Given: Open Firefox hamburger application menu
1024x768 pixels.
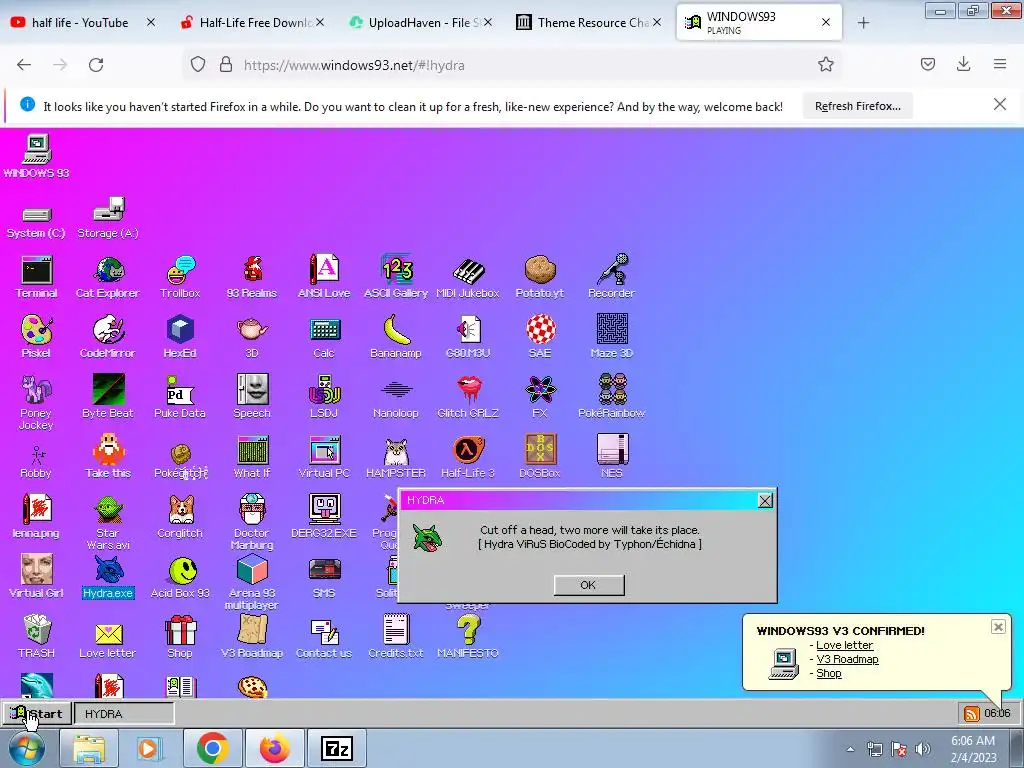Looking at the screenshot, I should pos(999,64).
